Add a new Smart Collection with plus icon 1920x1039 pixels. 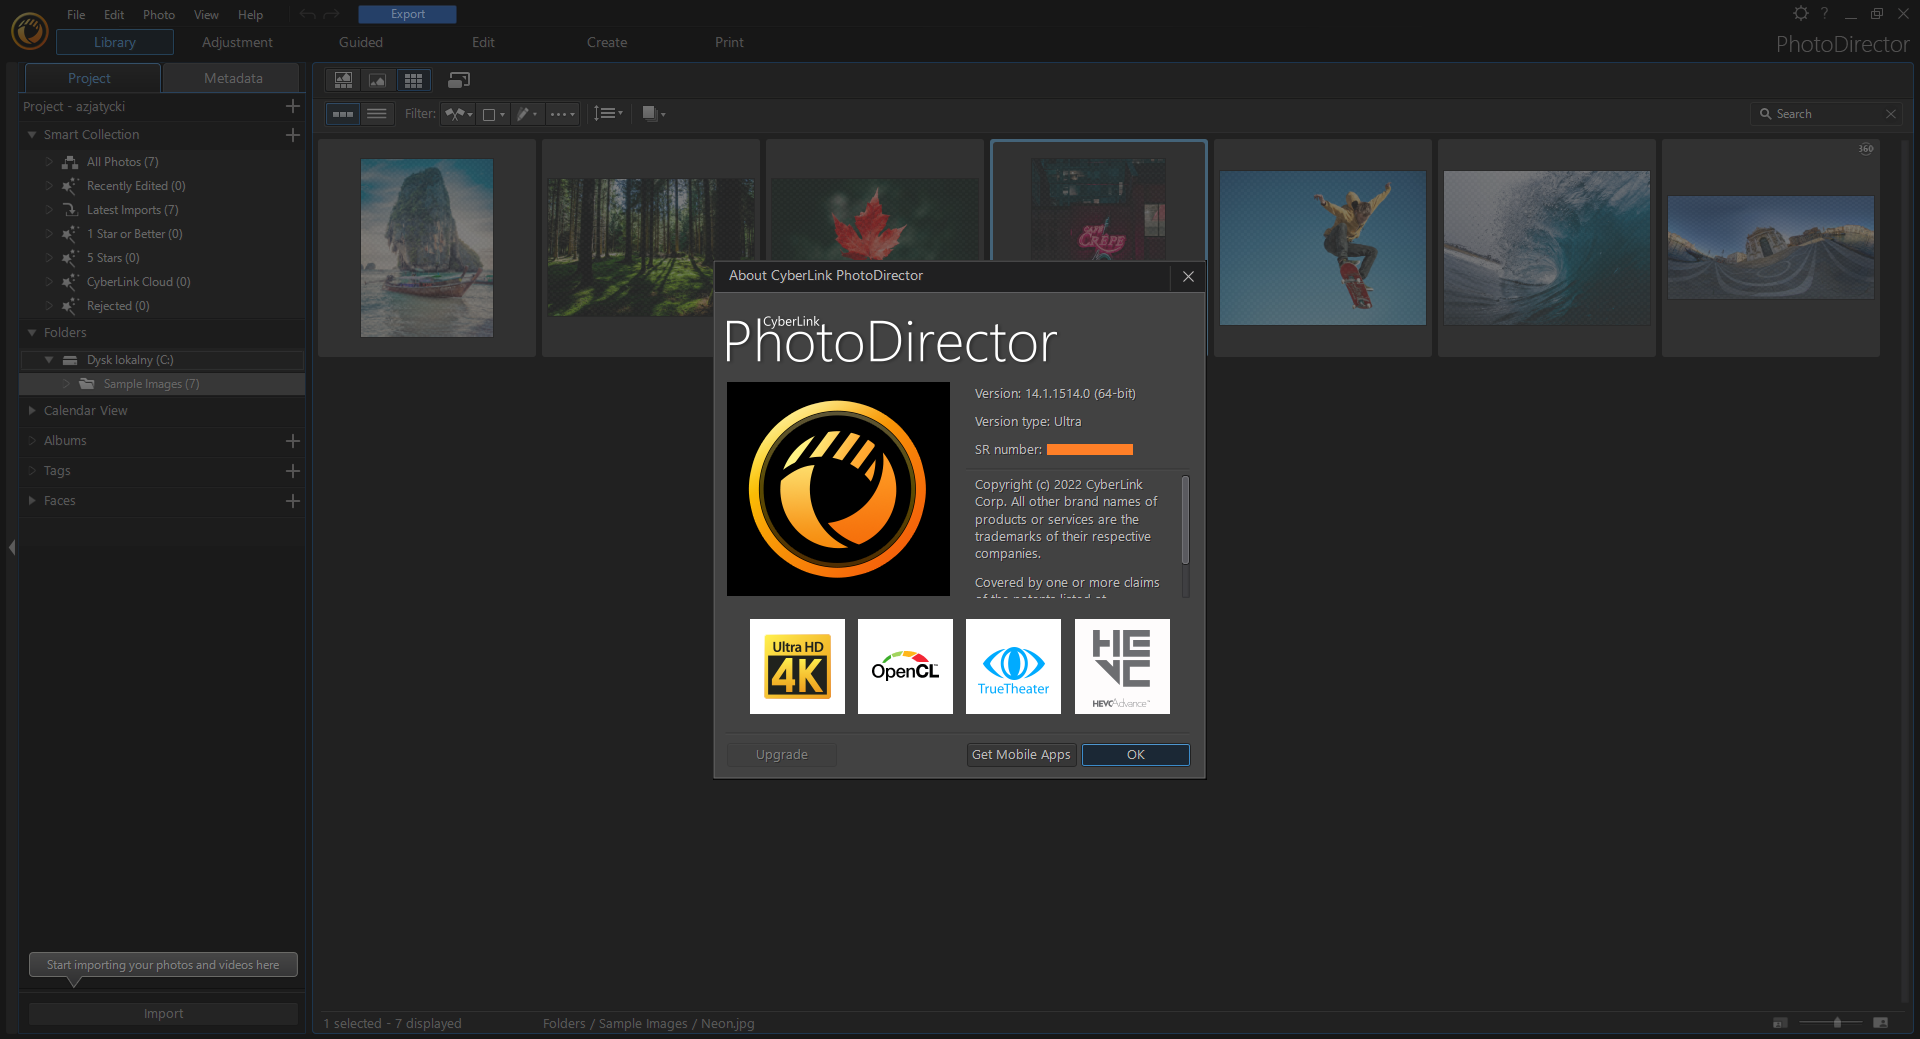point(293,135)
